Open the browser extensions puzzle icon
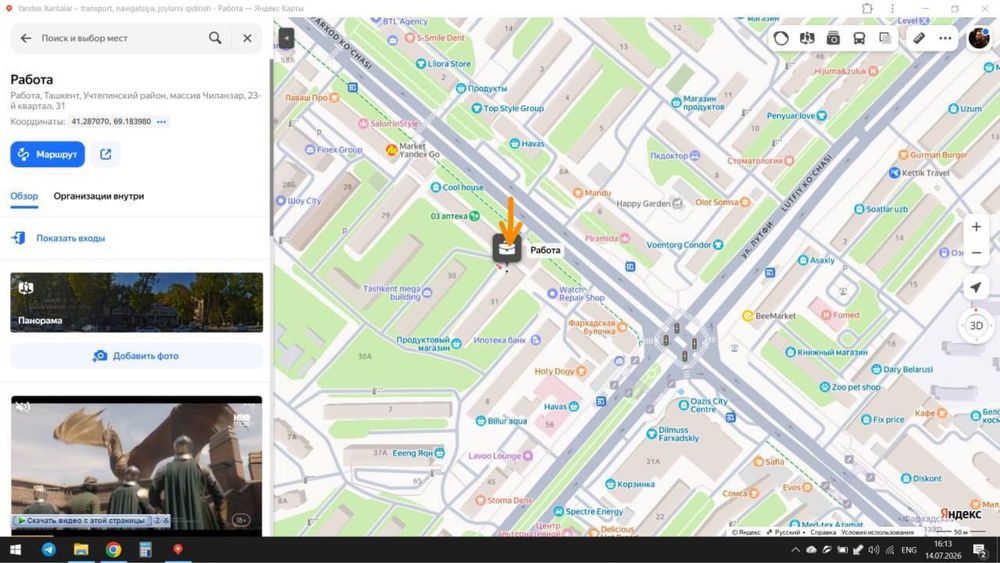This screenshot has width=1000, height=563. pos(867,8)
